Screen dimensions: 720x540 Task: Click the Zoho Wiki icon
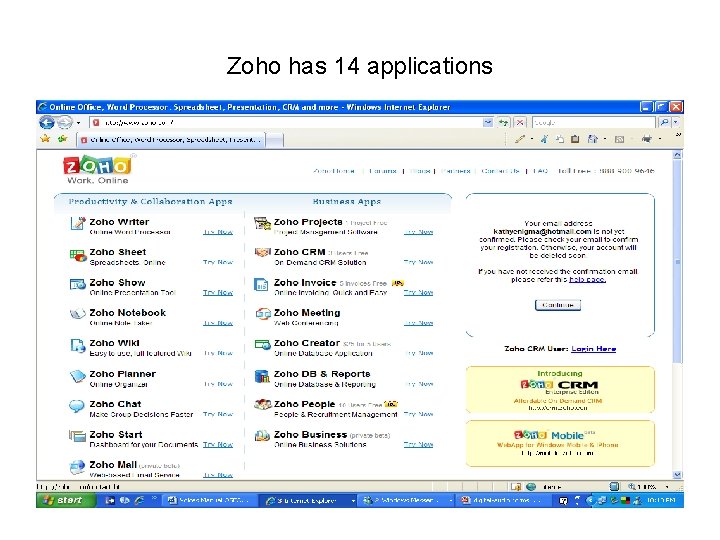tap(78, 345)
